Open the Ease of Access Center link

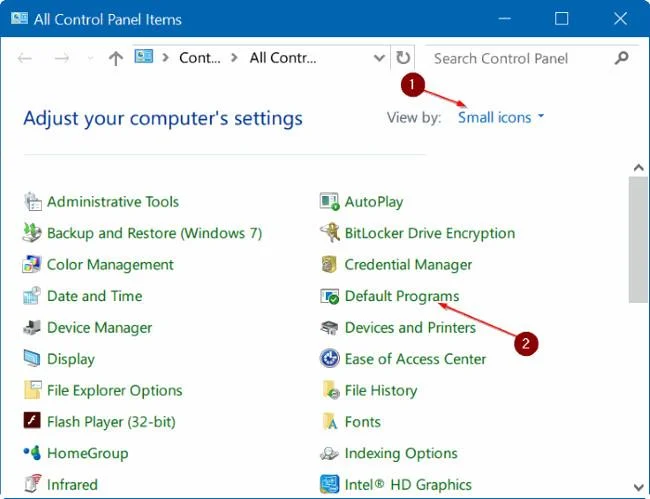coord(415,359)
